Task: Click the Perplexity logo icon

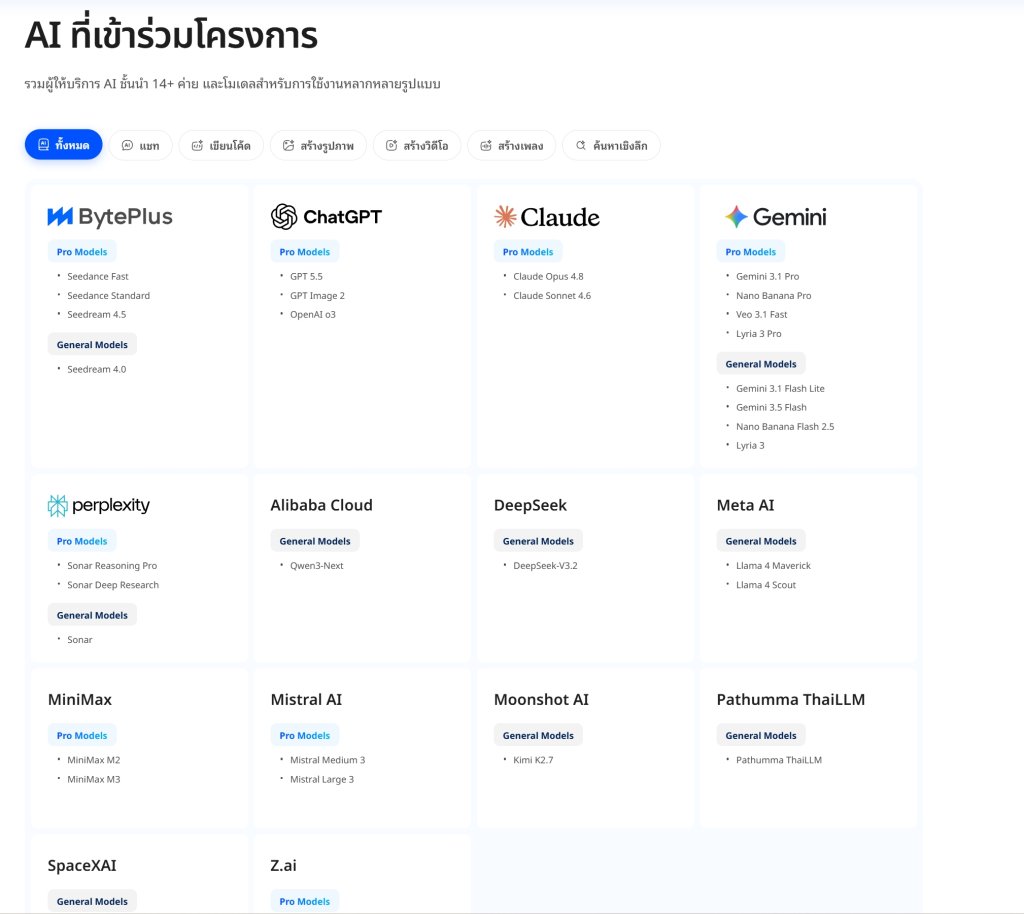Action: coord(57,506)
